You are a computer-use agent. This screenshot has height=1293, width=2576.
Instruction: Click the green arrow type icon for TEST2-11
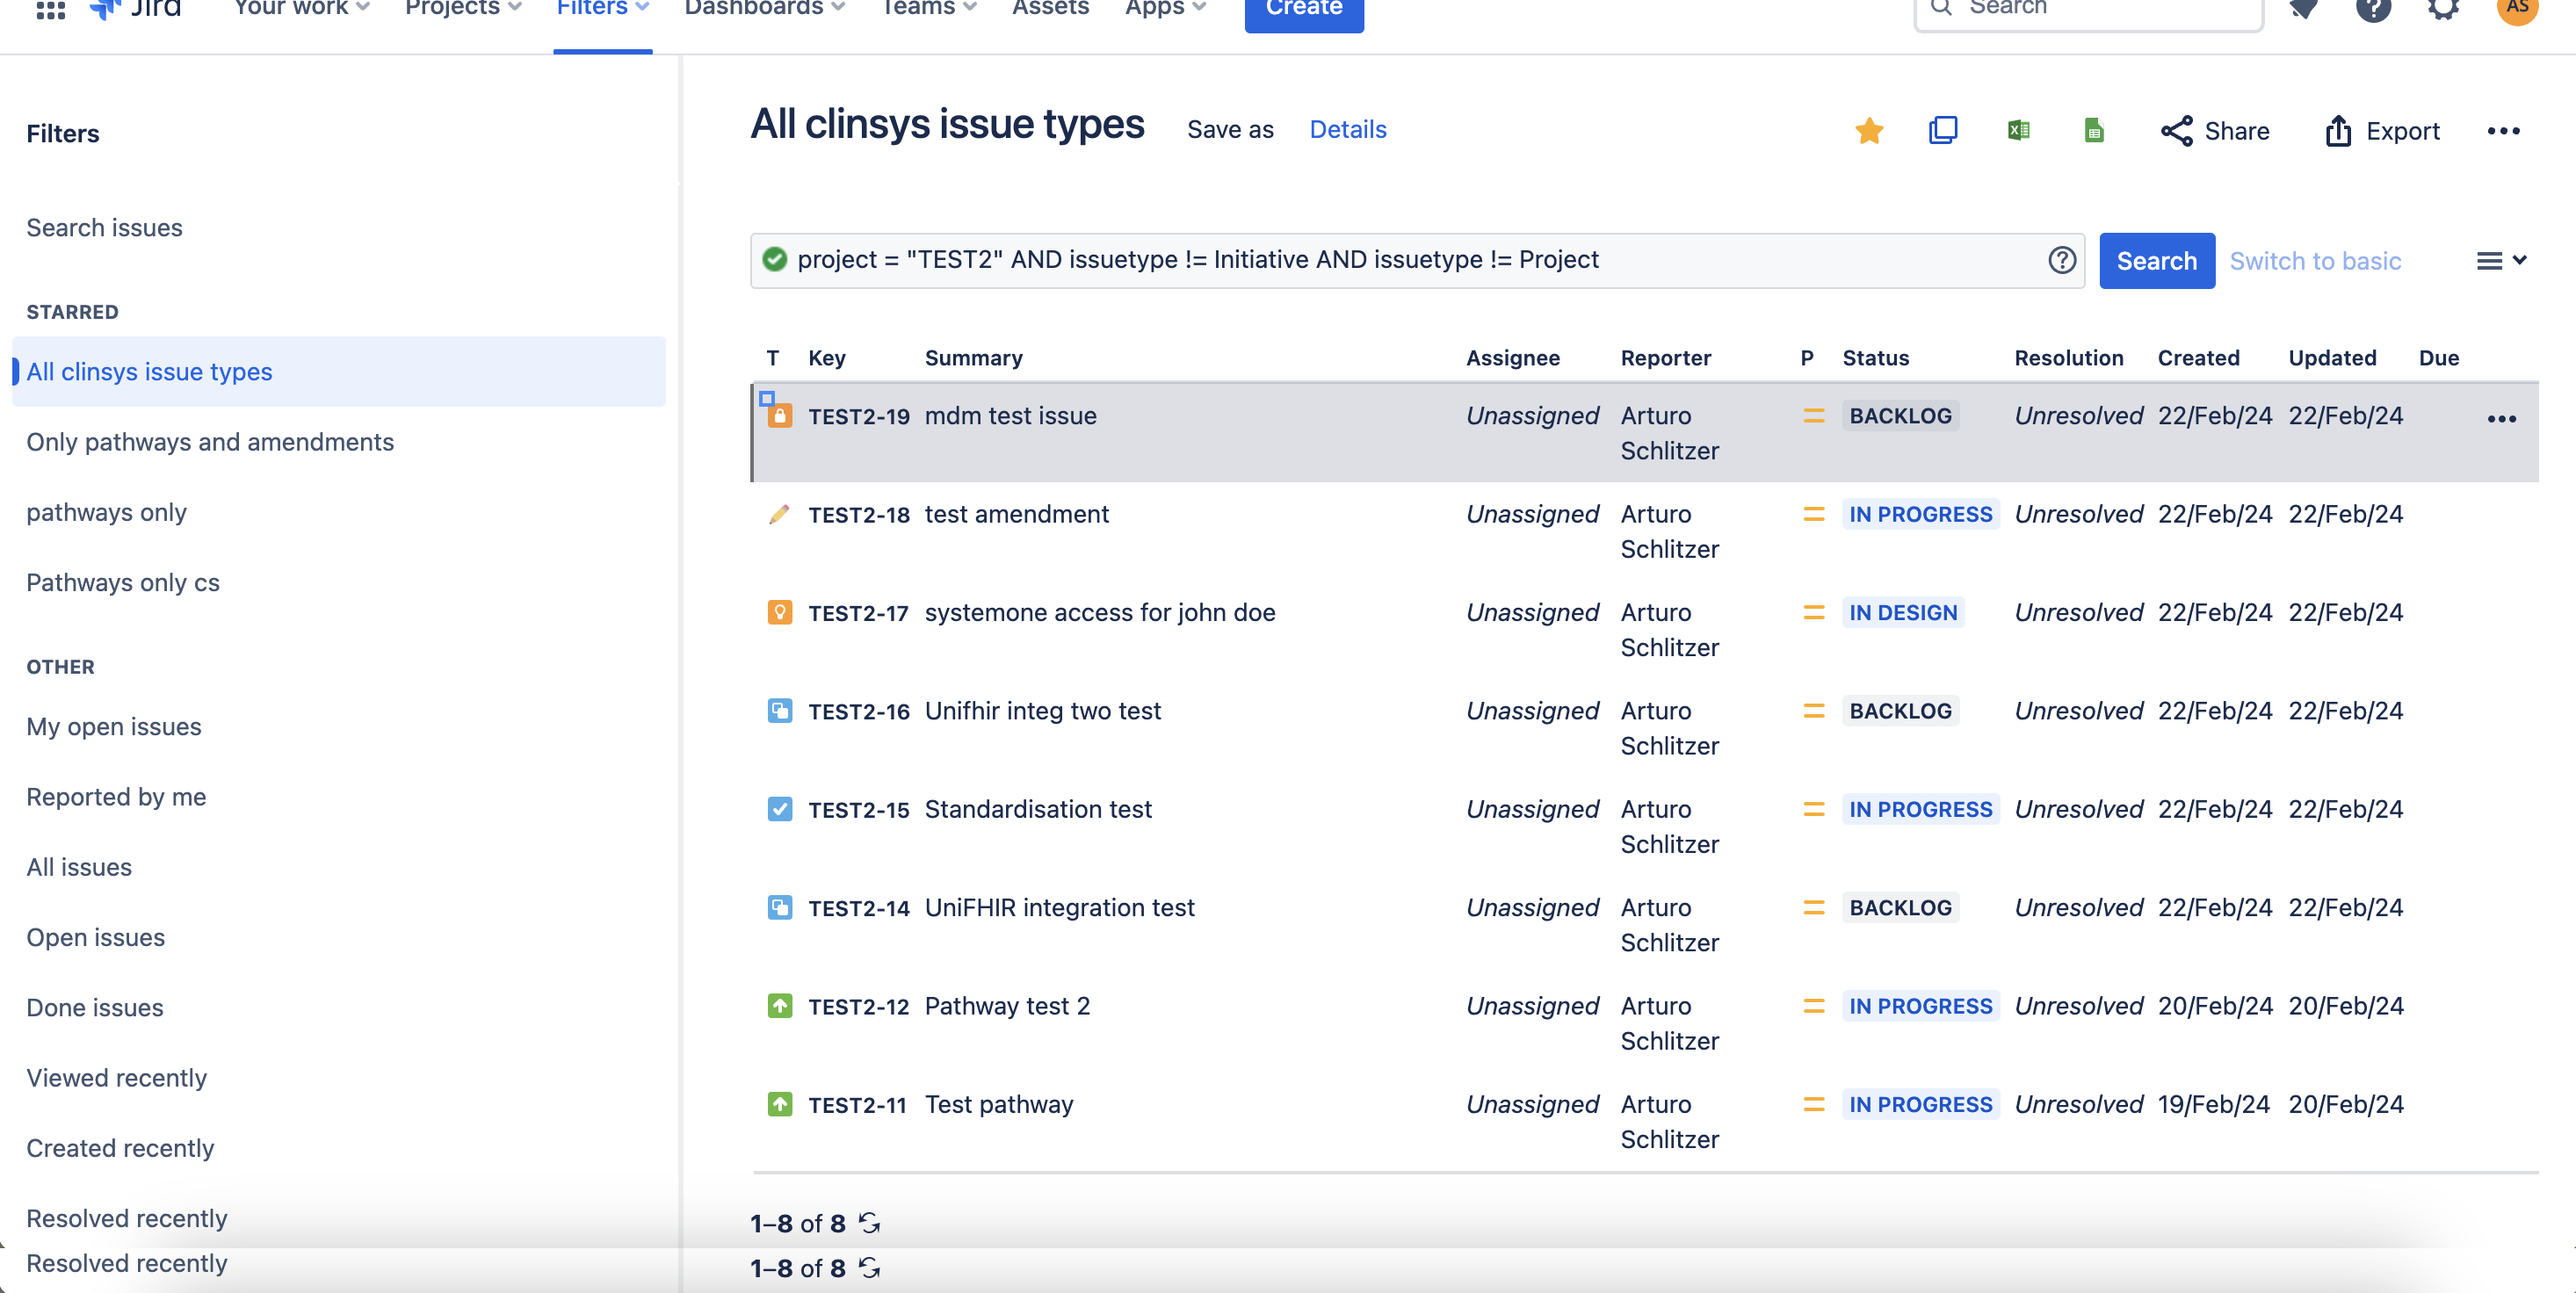click(779, 1104)
